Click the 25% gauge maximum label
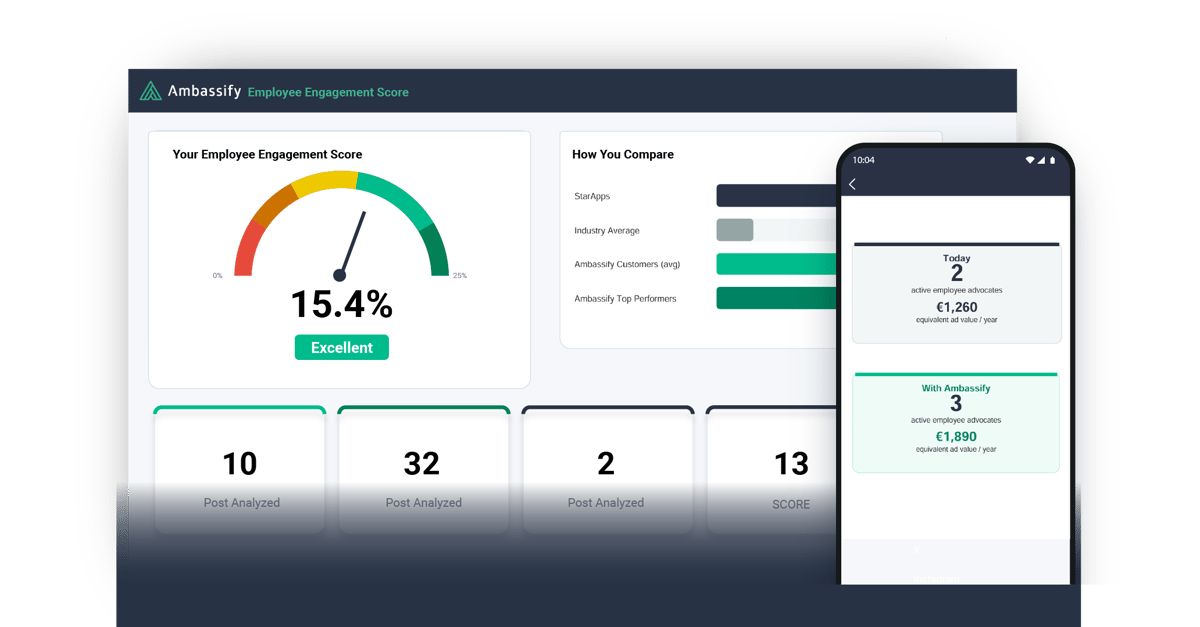Screen dimensions: 1200x627 click(460, 276)
